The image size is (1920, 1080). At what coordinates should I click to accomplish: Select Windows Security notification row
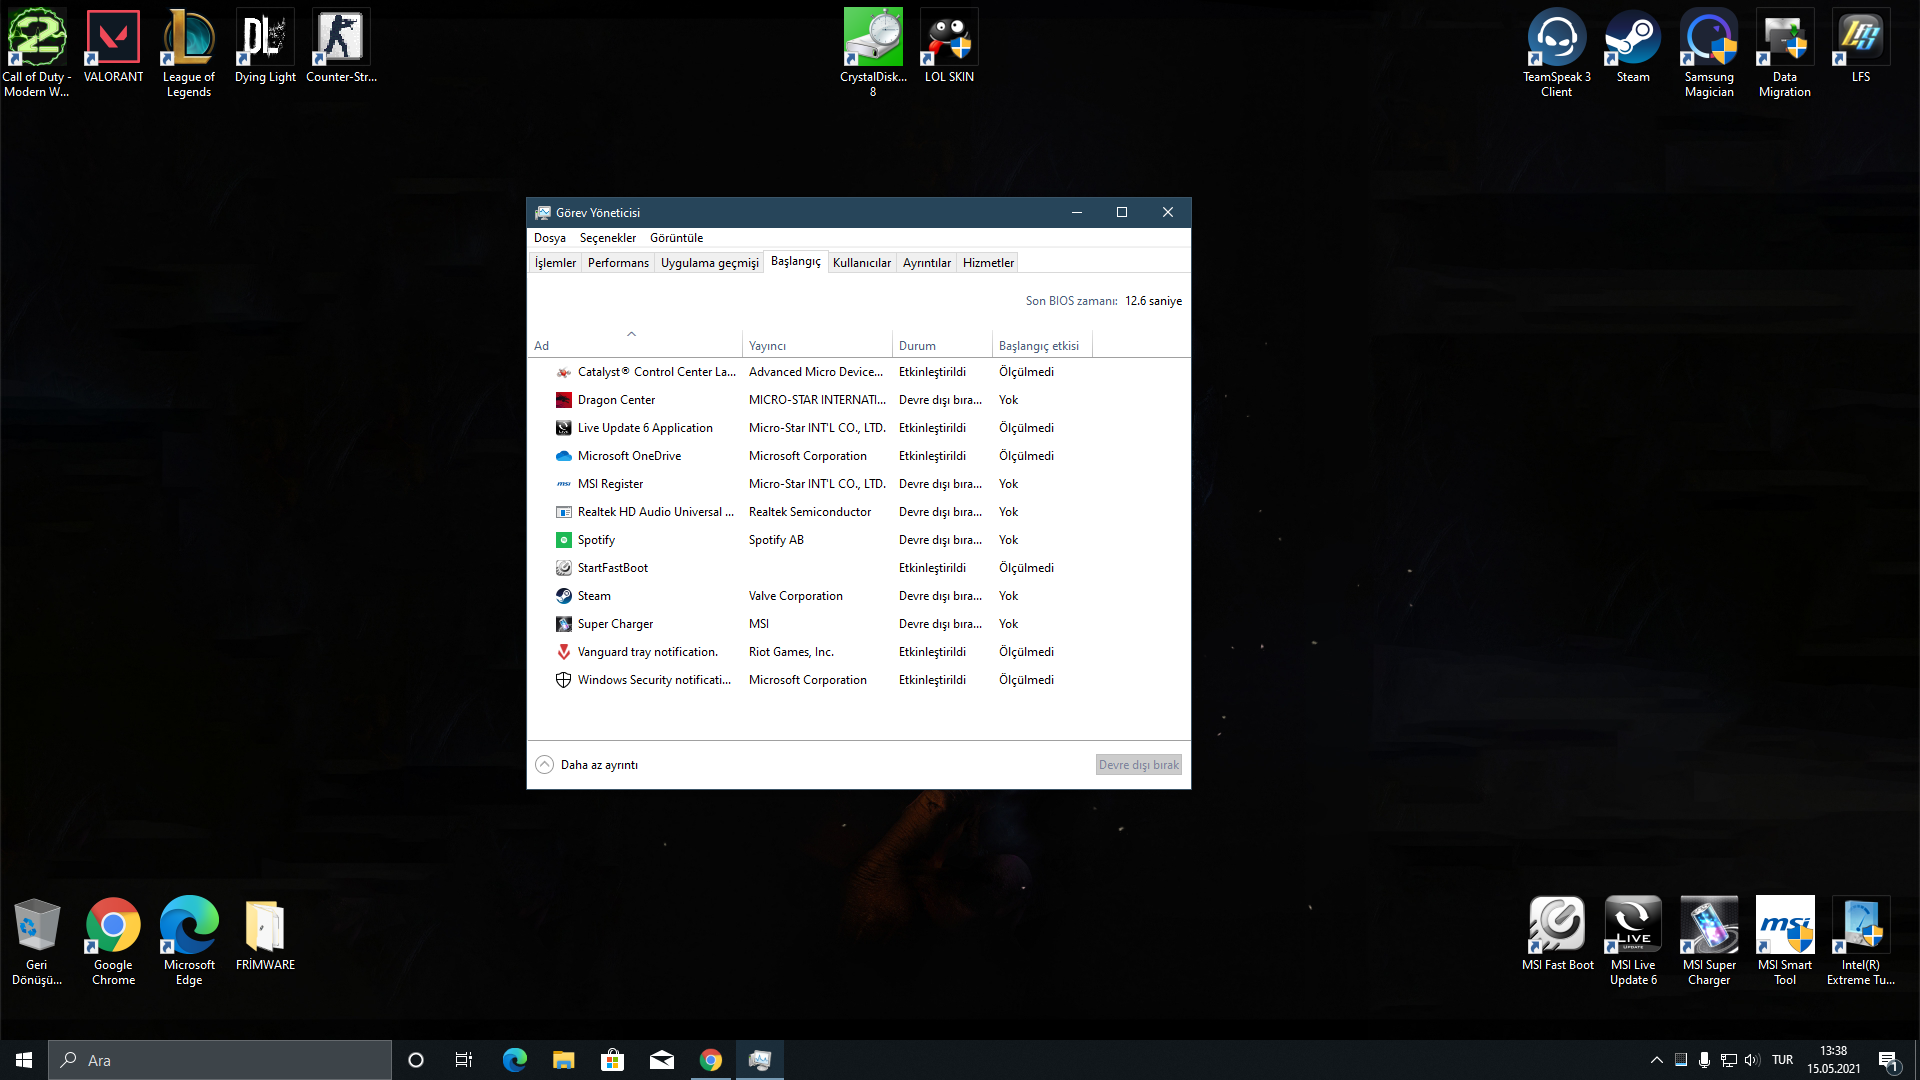point(858,680)
